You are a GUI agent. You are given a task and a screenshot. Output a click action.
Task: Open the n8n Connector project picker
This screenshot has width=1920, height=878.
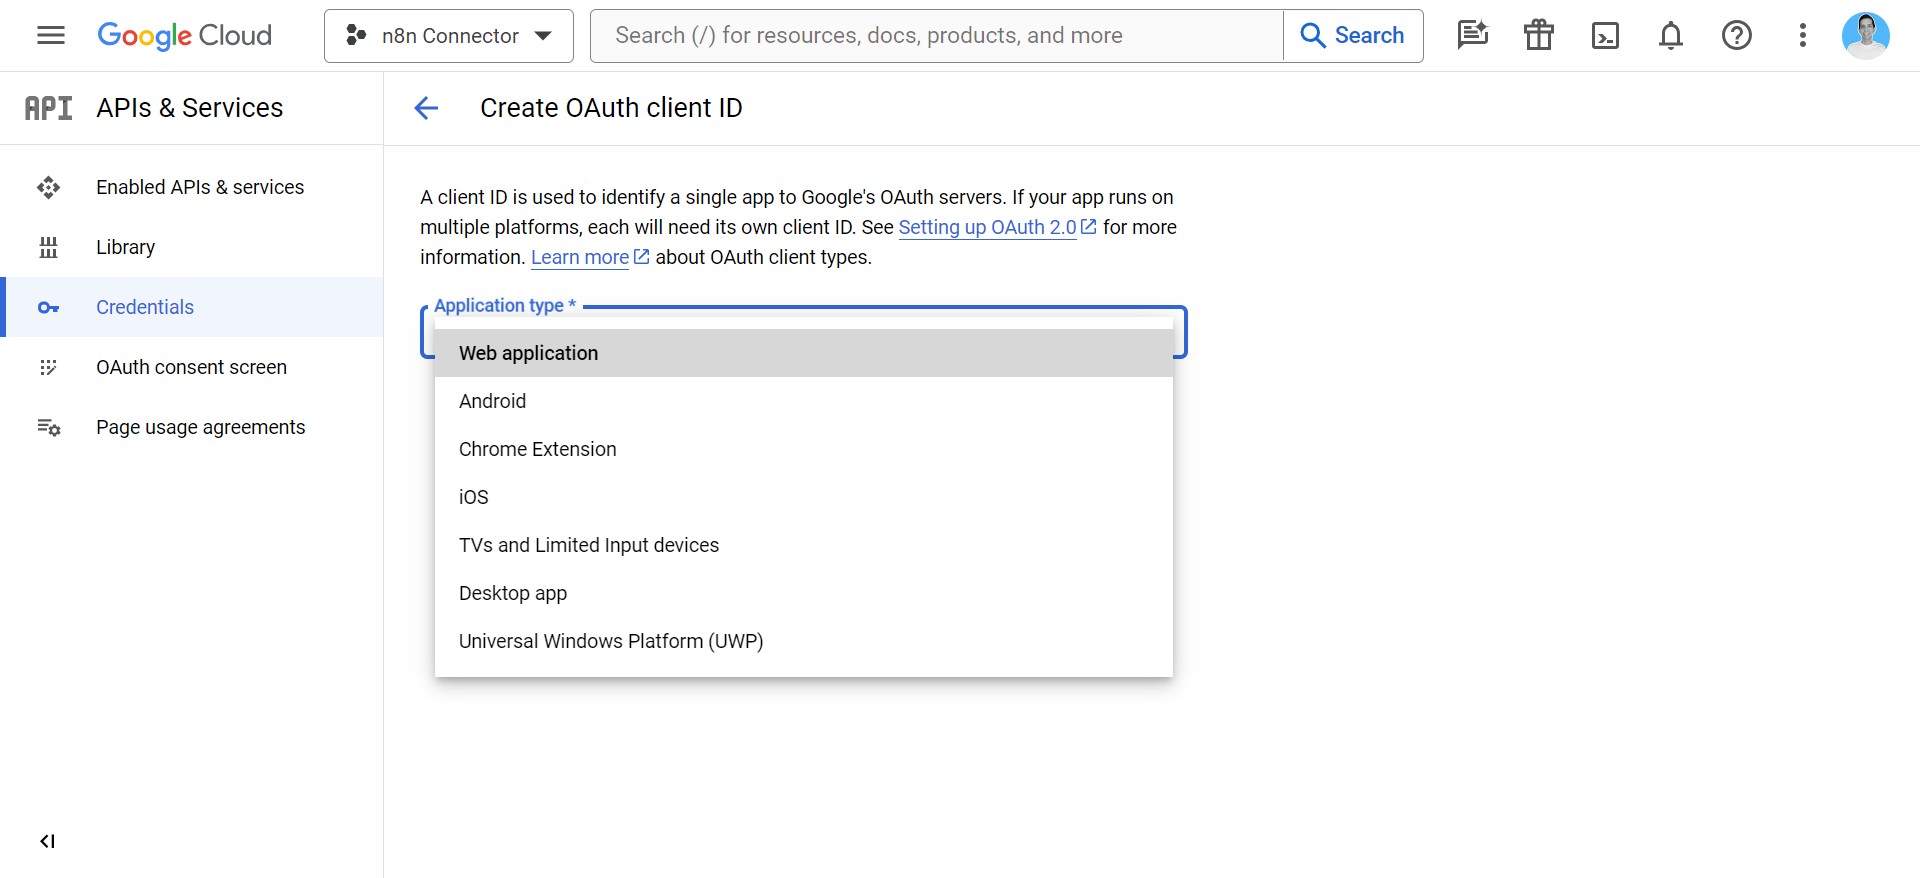(449, 36)
